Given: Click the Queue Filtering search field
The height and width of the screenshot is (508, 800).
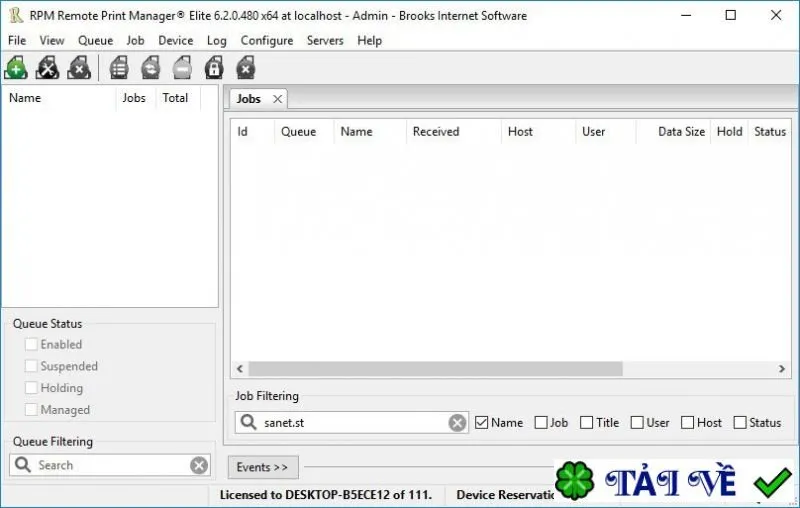Looking at the screenshot, I should pyautogui.click(x=110, y=465).
